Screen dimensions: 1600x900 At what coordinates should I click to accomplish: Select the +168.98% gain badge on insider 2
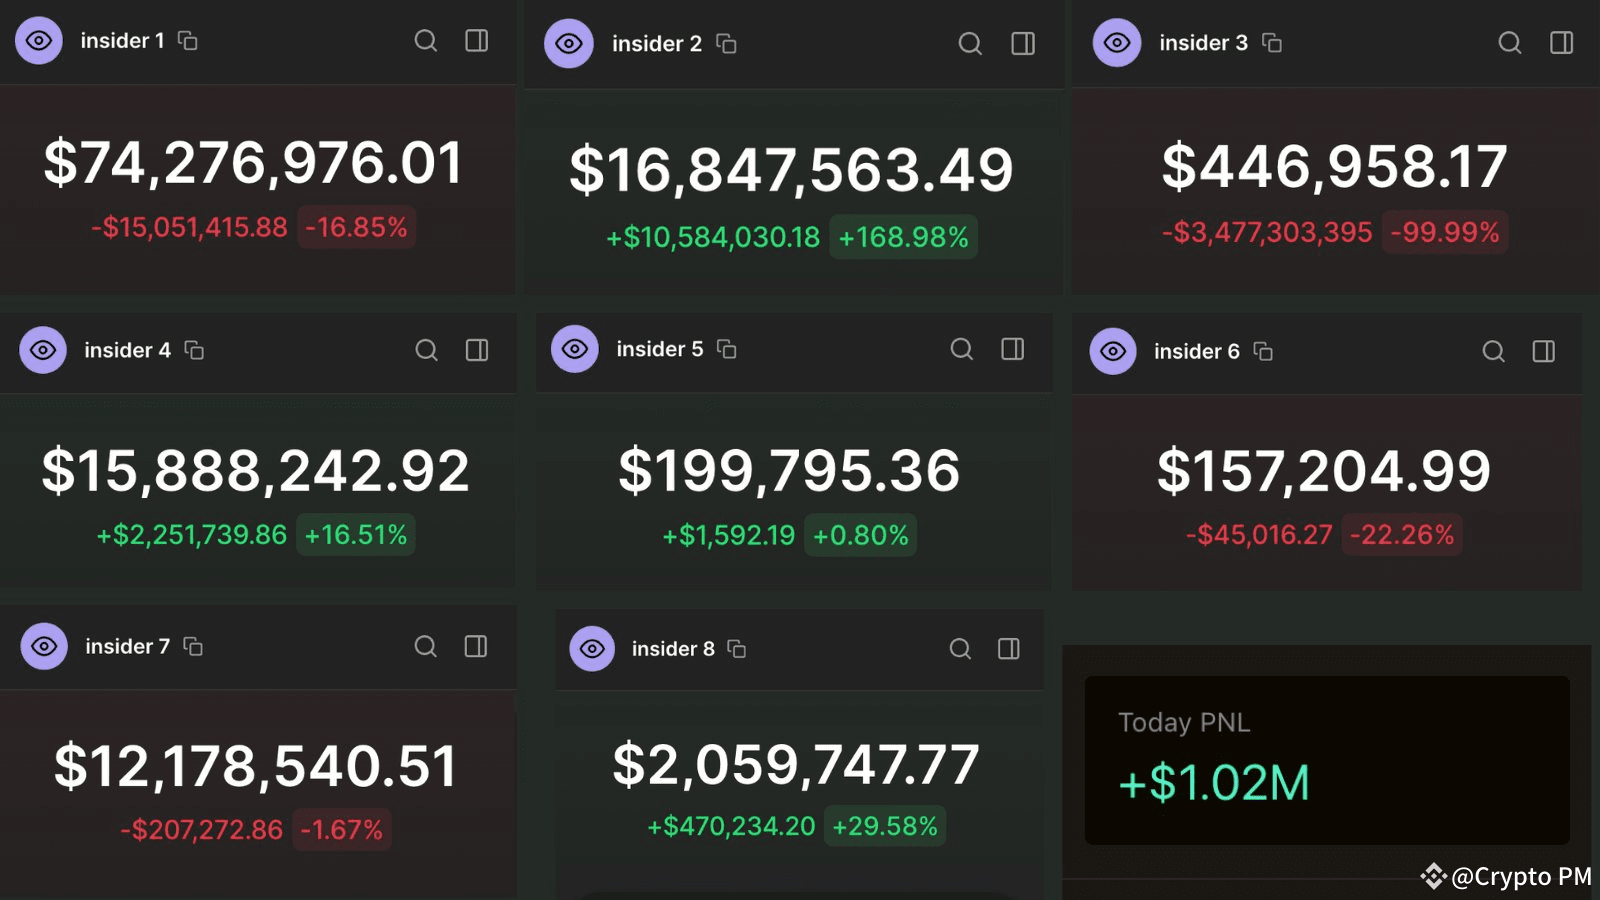point(903,237)
